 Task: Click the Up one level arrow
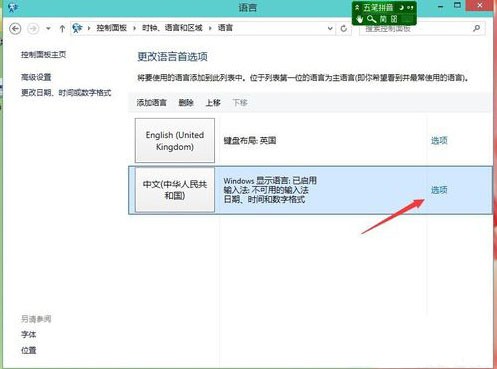[62, 29]
